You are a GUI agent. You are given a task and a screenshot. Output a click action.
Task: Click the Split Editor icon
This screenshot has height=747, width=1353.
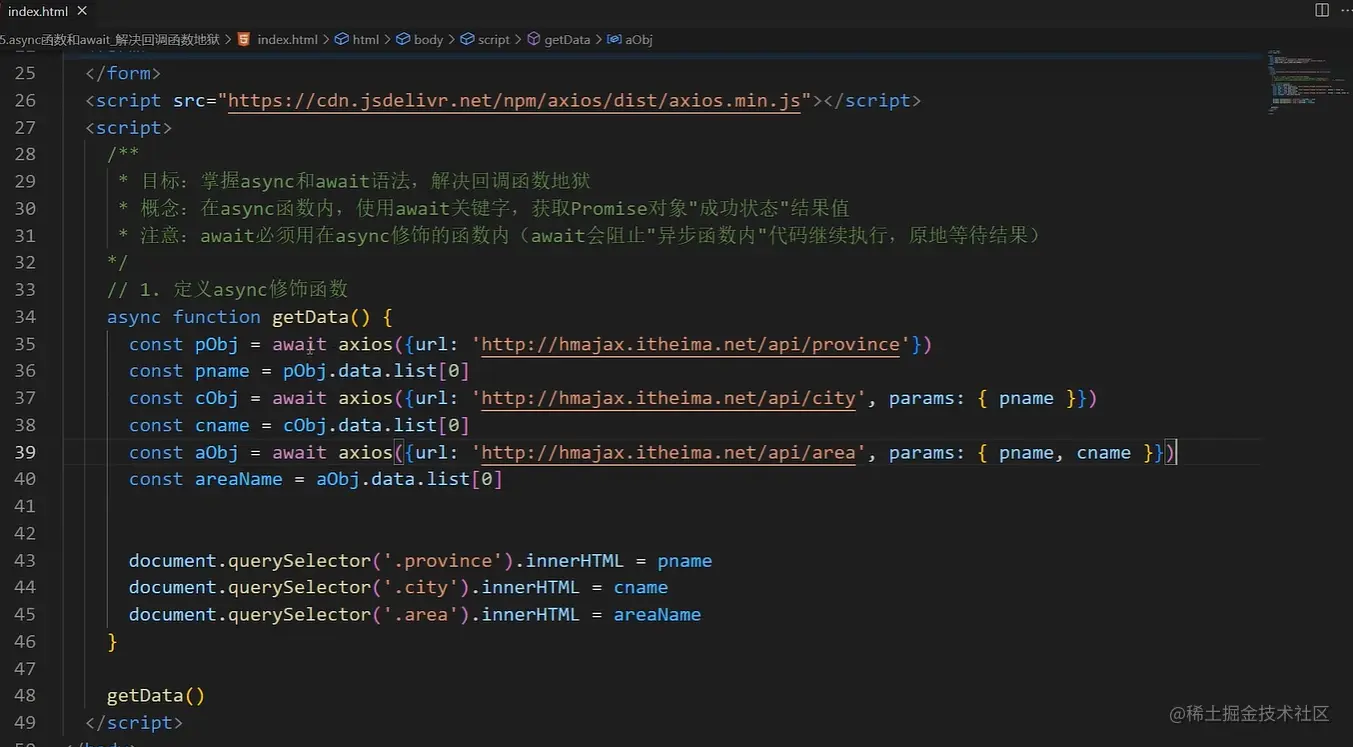pyautogui.click(x=1322, y=10)
